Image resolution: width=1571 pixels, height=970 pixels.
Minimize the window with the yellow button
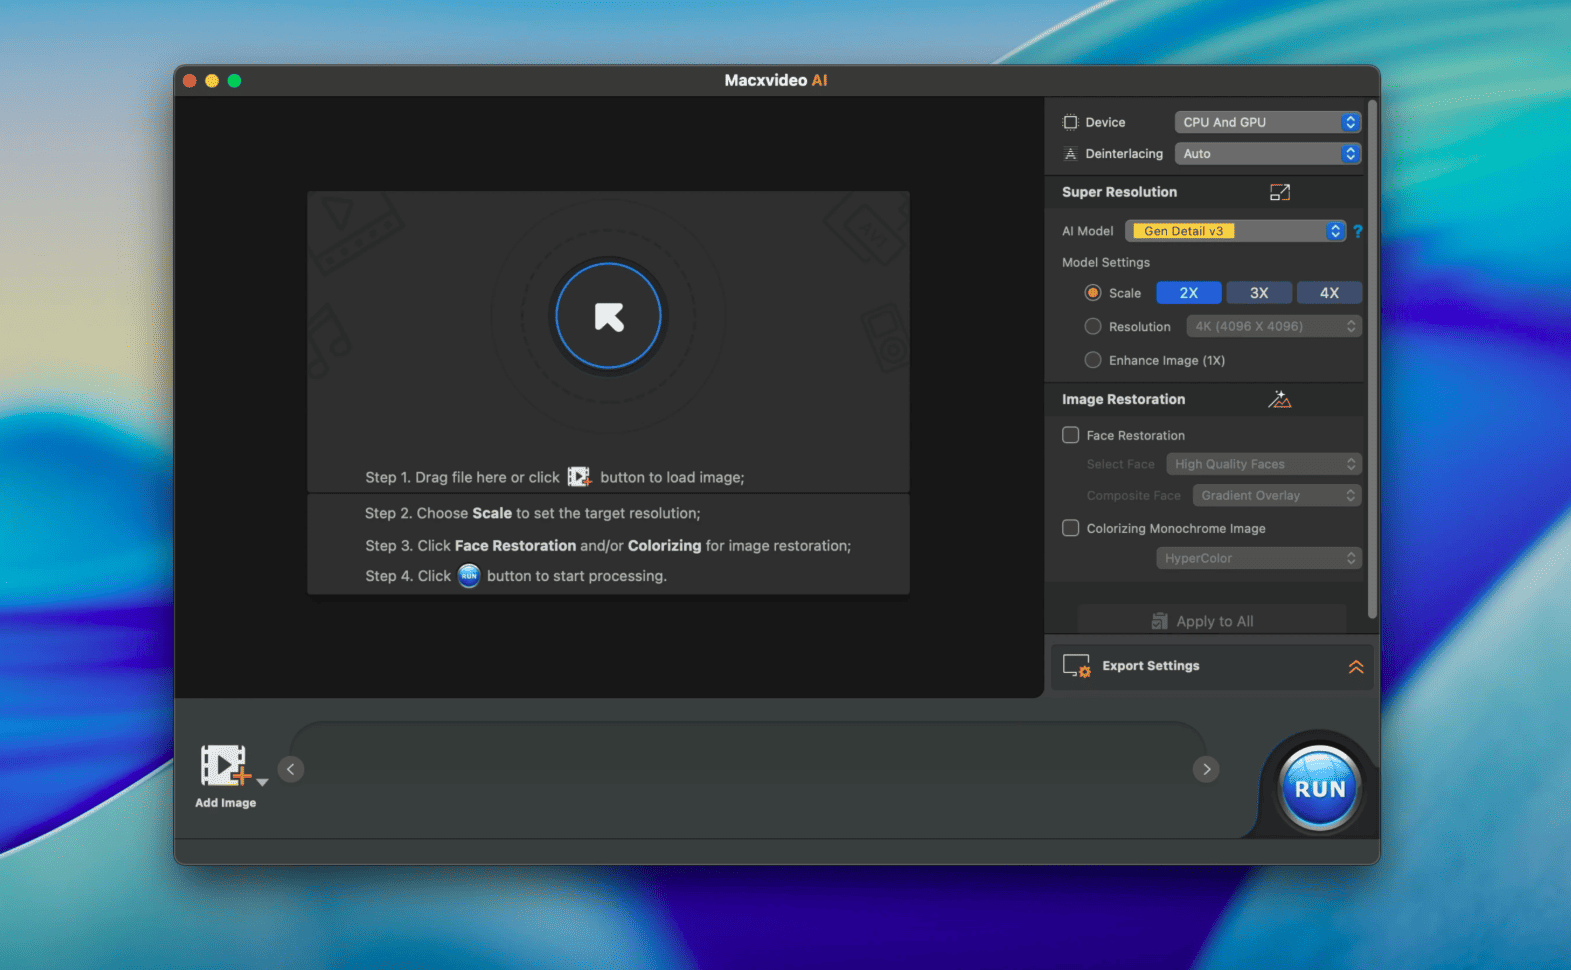pyautogui.click(x=212, y=81)
